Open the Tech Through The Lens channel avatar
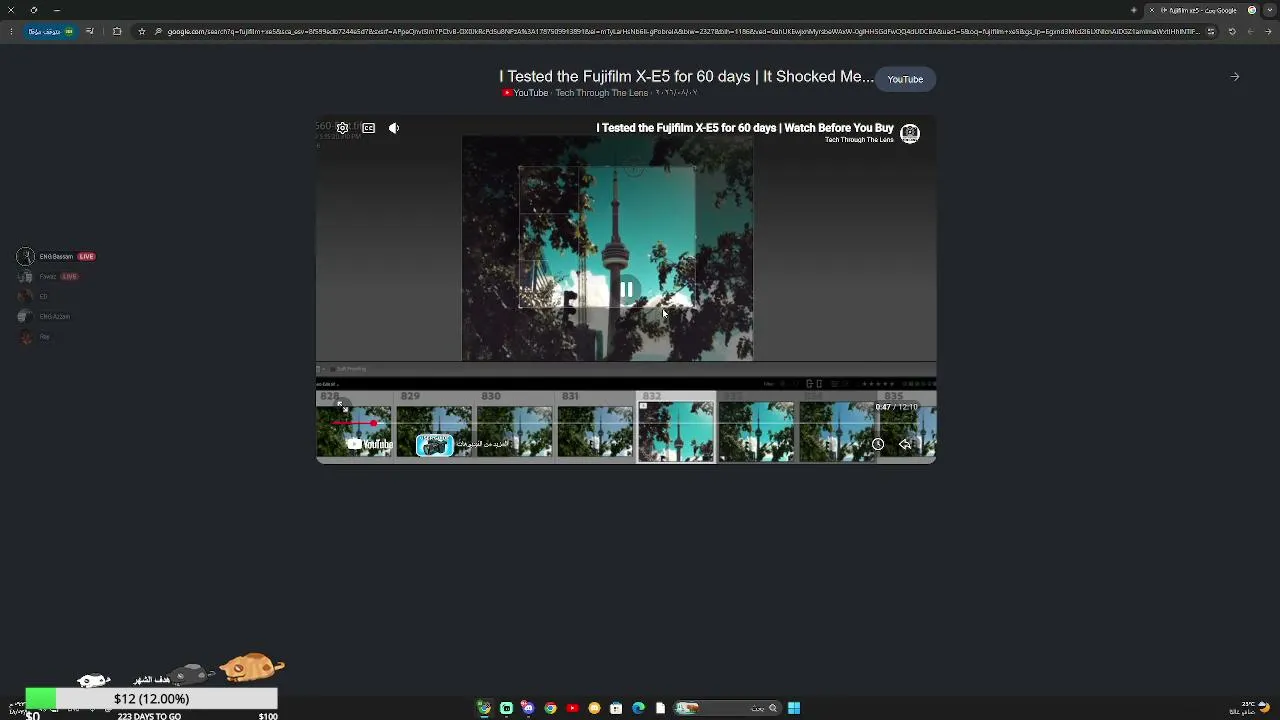Viewport: 1280px width, 720px height. (910, 133)
